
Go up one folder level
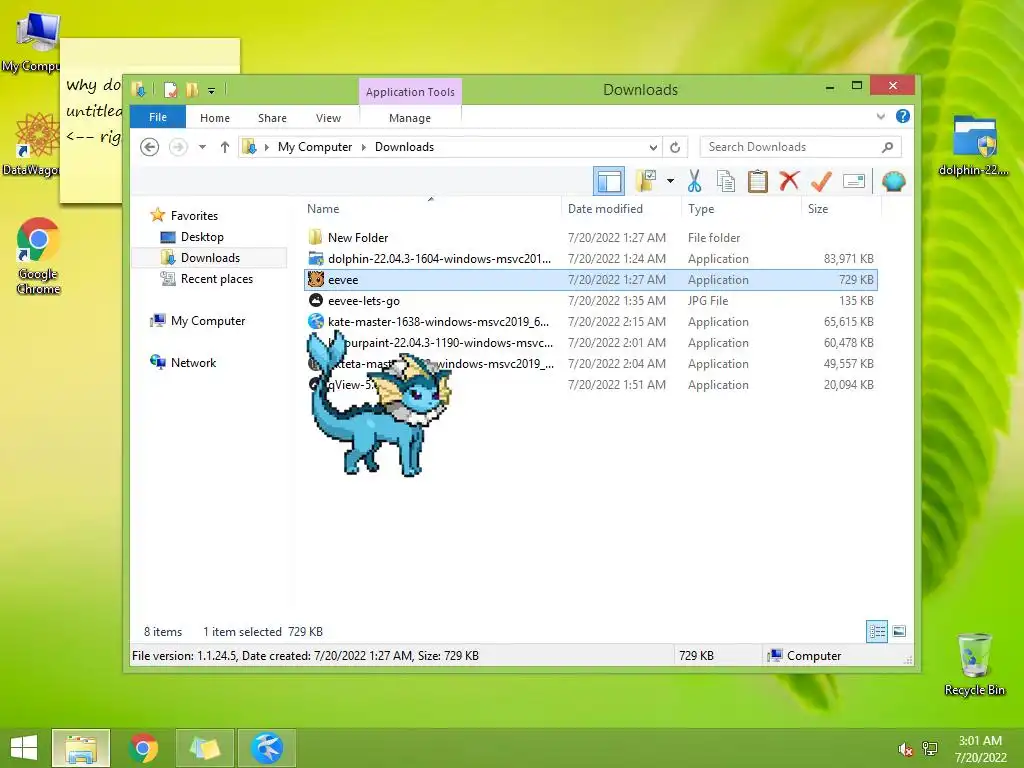click(x=225, y=147)
